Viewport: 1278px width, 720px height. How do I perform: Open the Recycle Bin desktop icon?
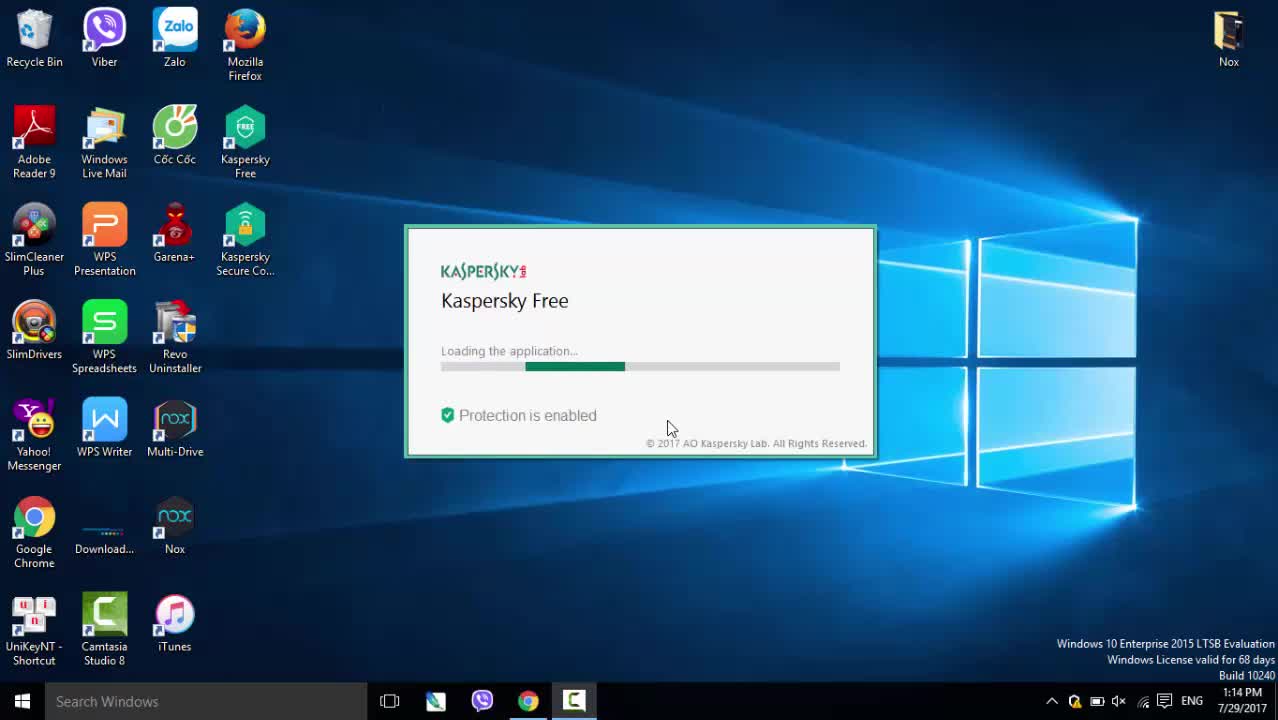pyautogui.click(x=34, y=39)
